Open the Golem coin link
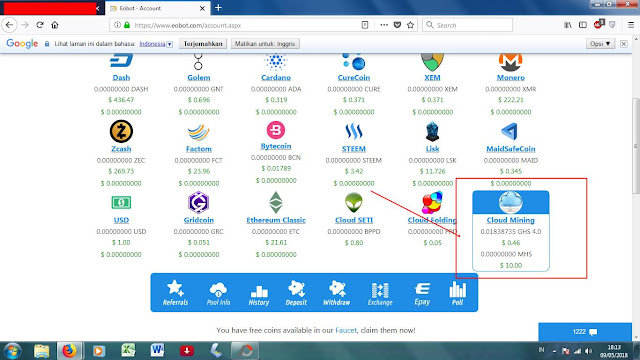The width and height of the screenshot is (640, 360). [198, 78]
